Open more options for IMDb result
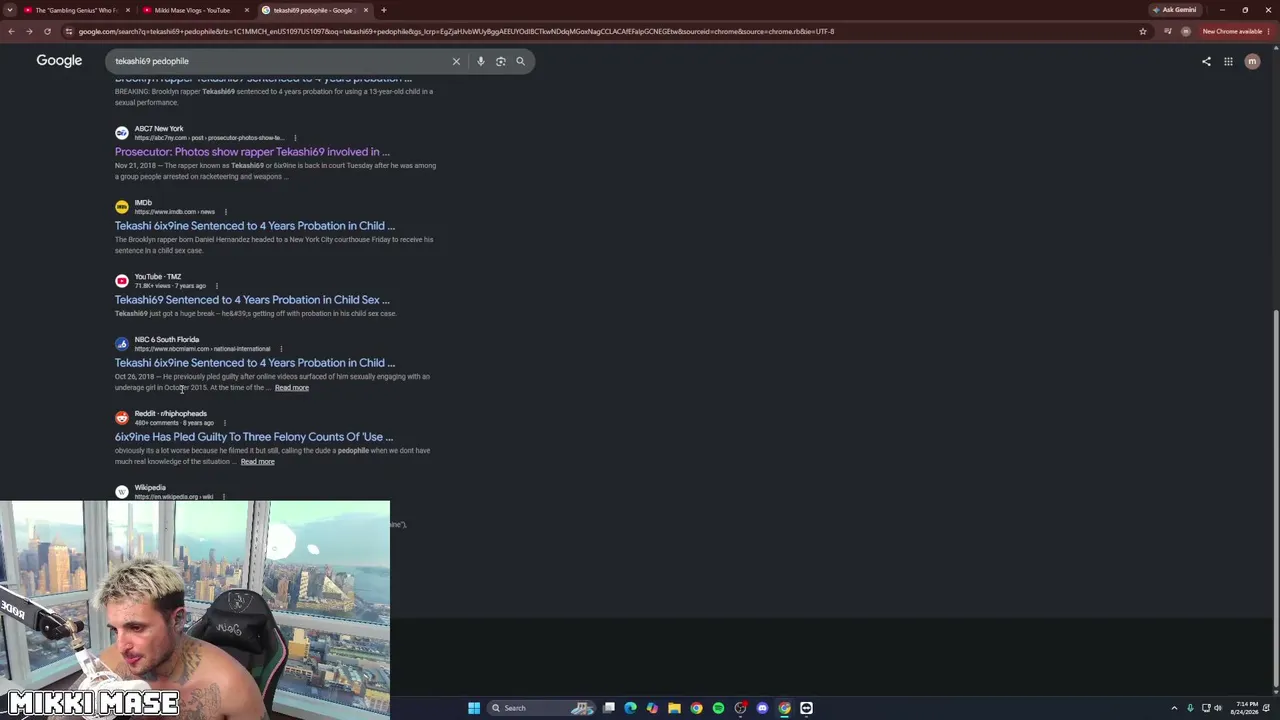1280x720 pixels. click(225, 212)
